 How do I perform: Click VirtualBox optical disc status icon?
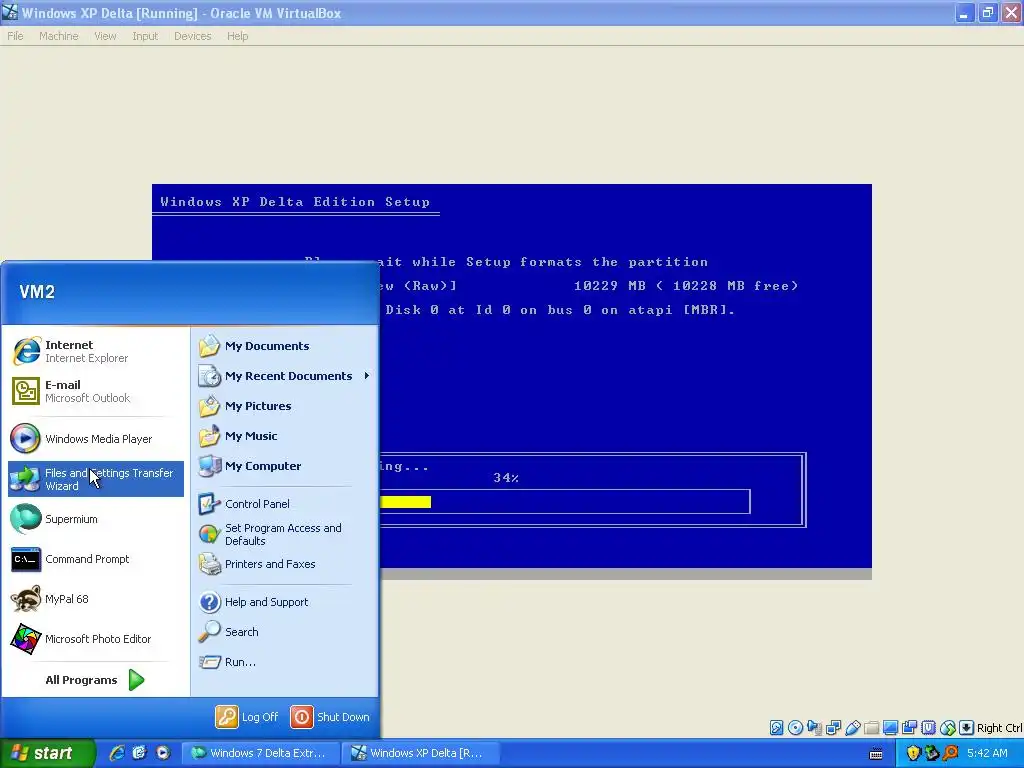point(795,728)
